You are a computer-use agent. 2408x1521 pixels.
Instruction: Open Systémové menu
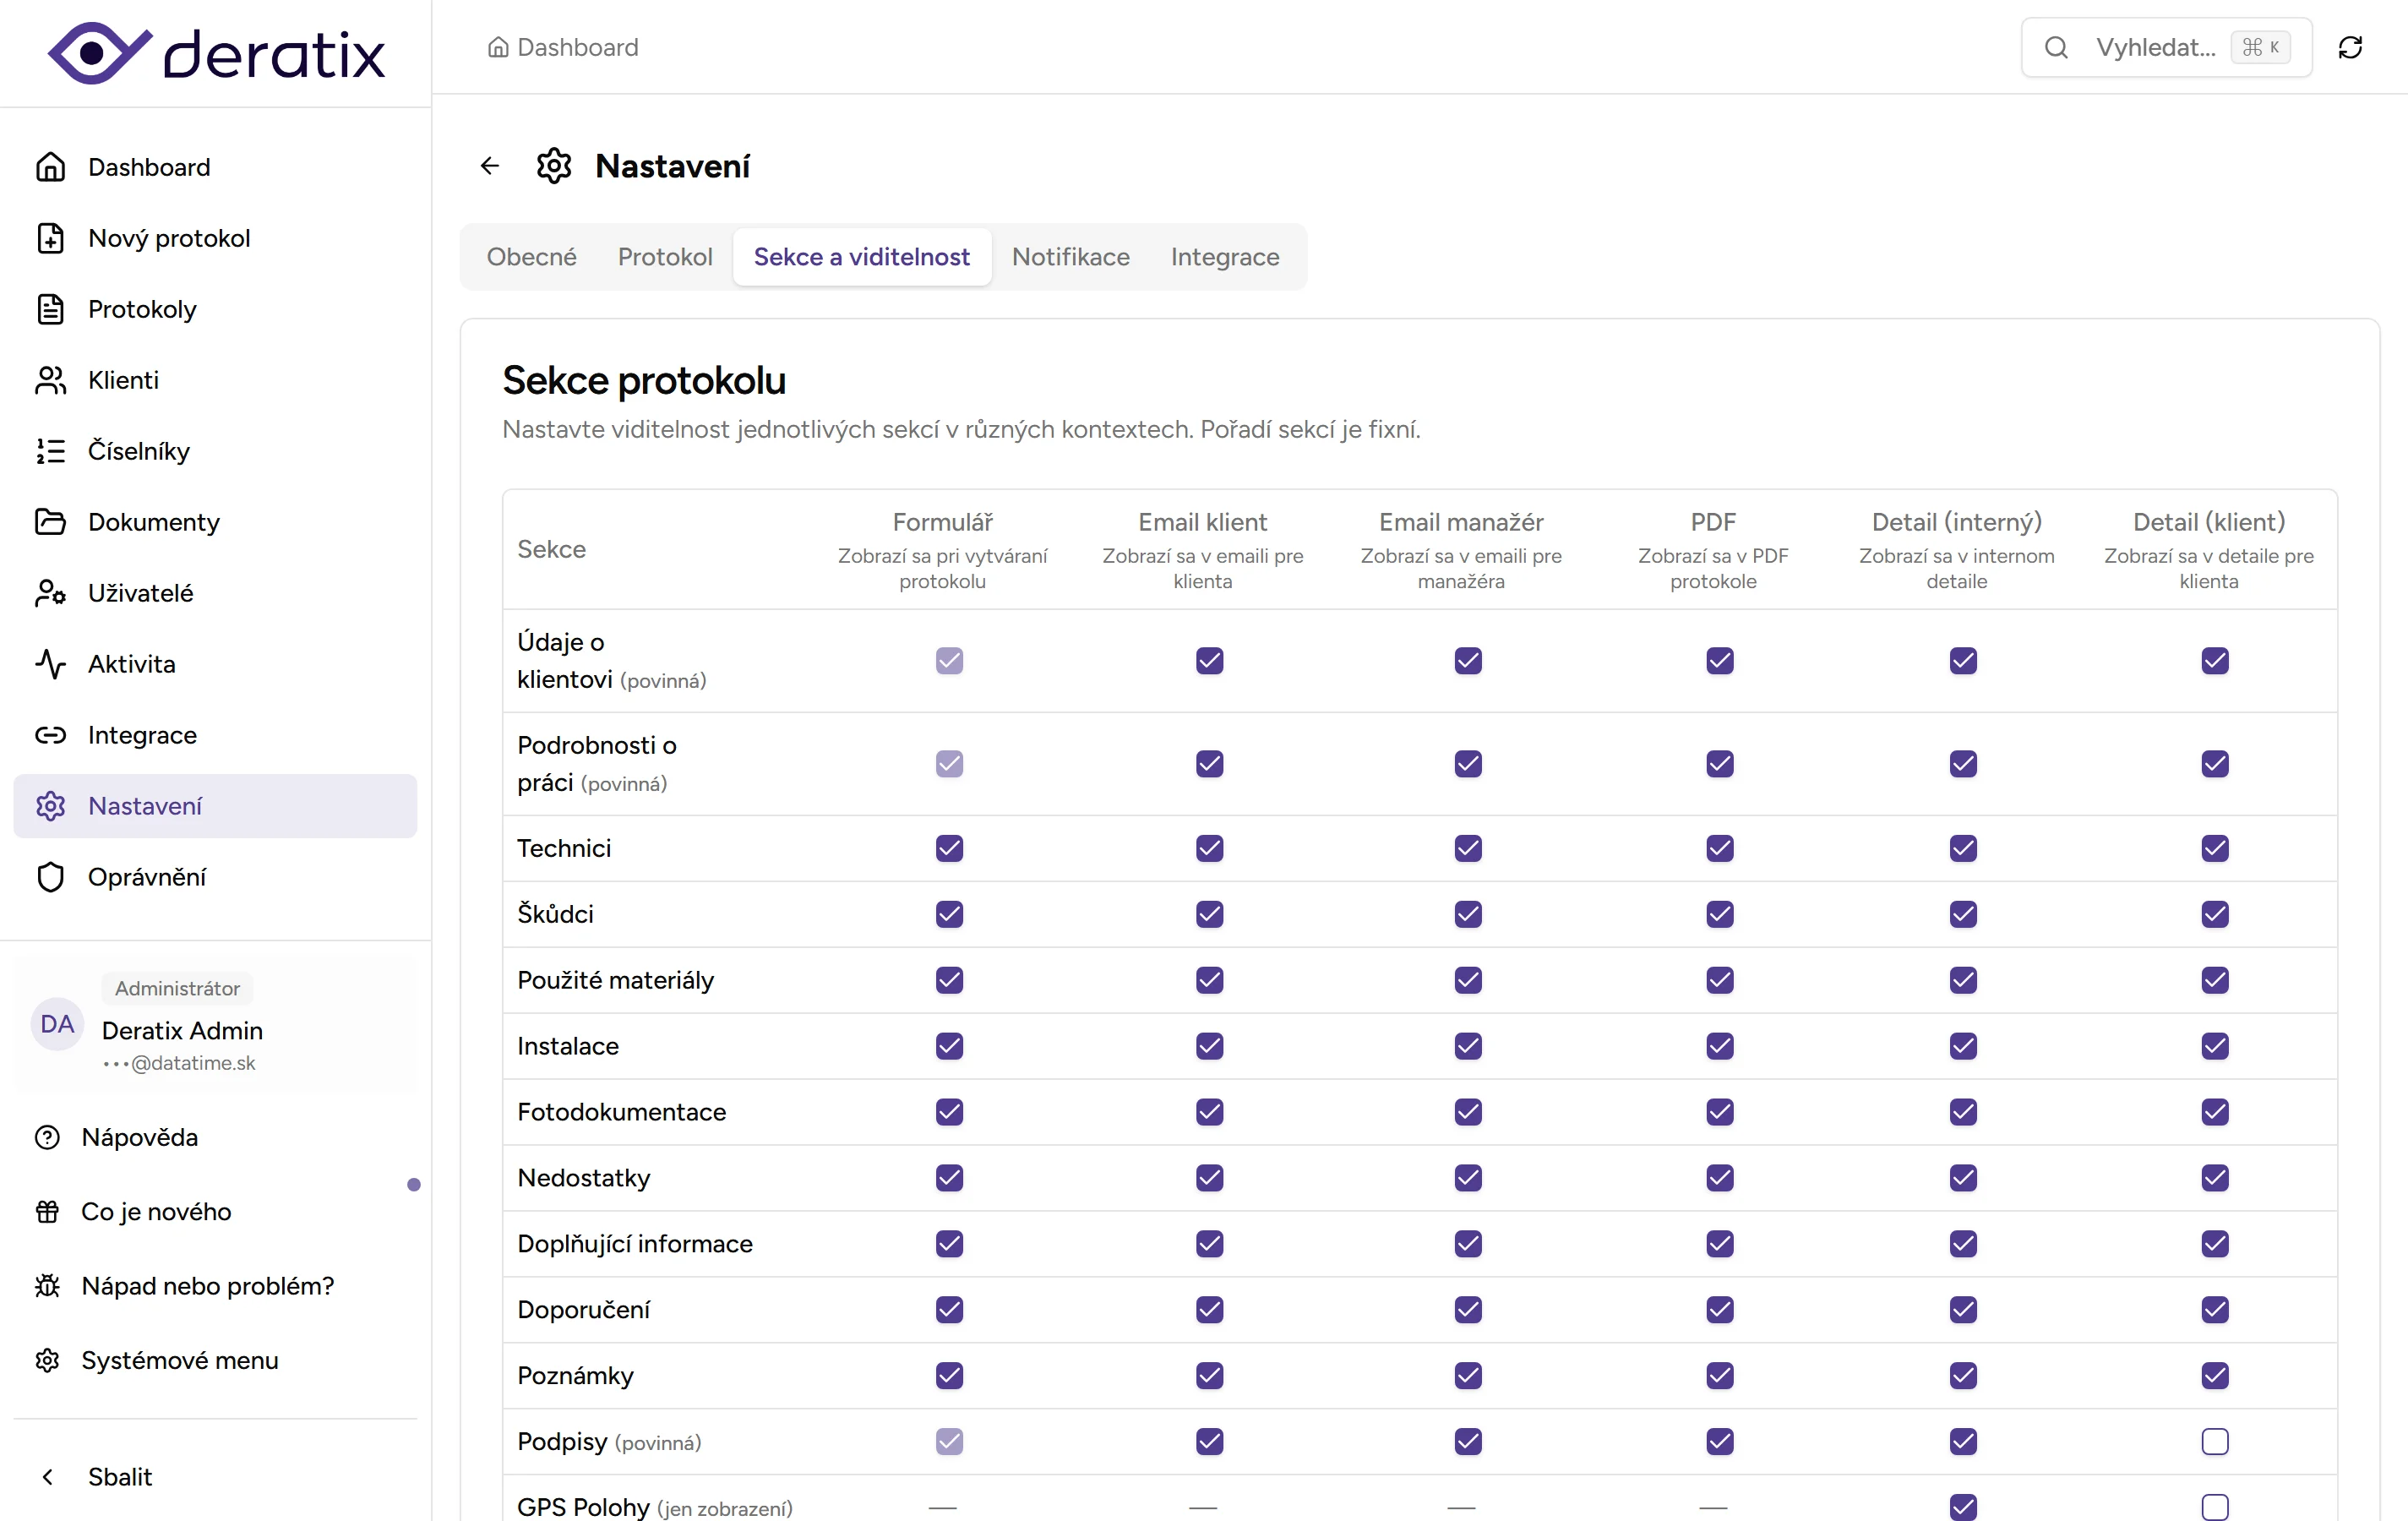178,1360
